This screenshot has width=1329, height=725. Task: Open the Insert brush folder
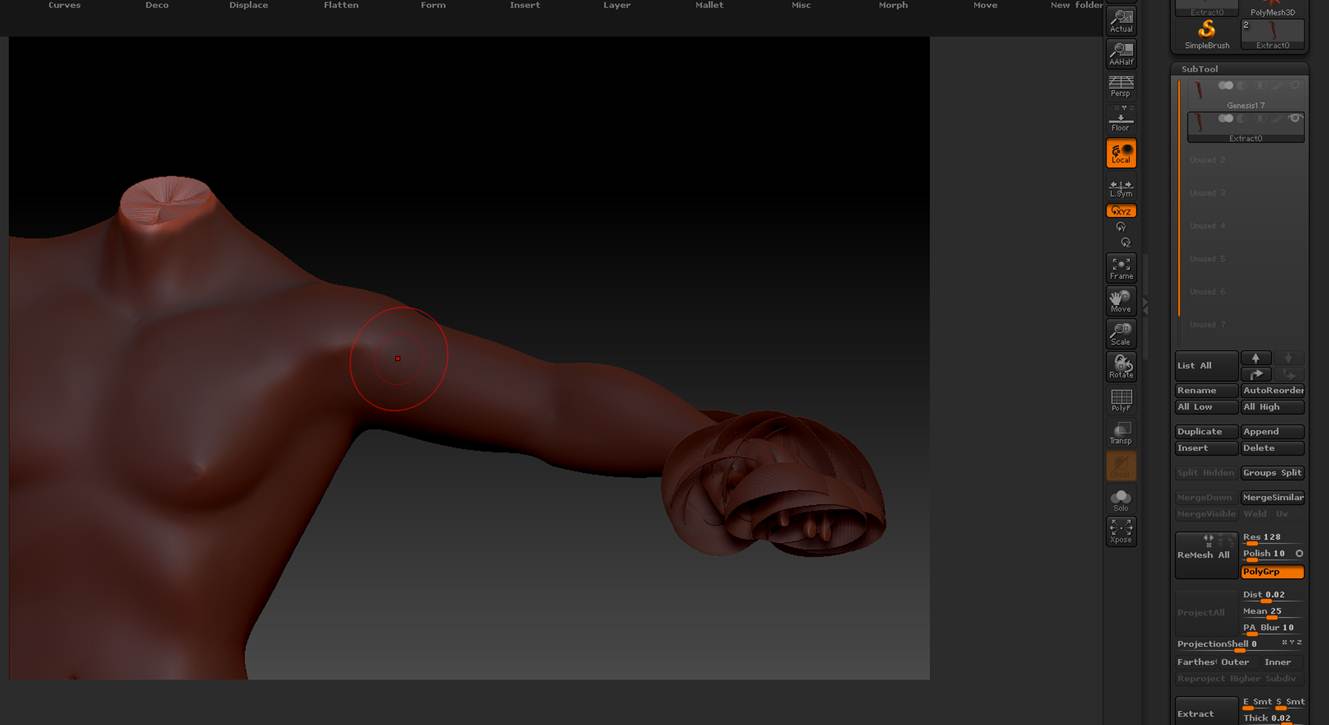[525, 6]
